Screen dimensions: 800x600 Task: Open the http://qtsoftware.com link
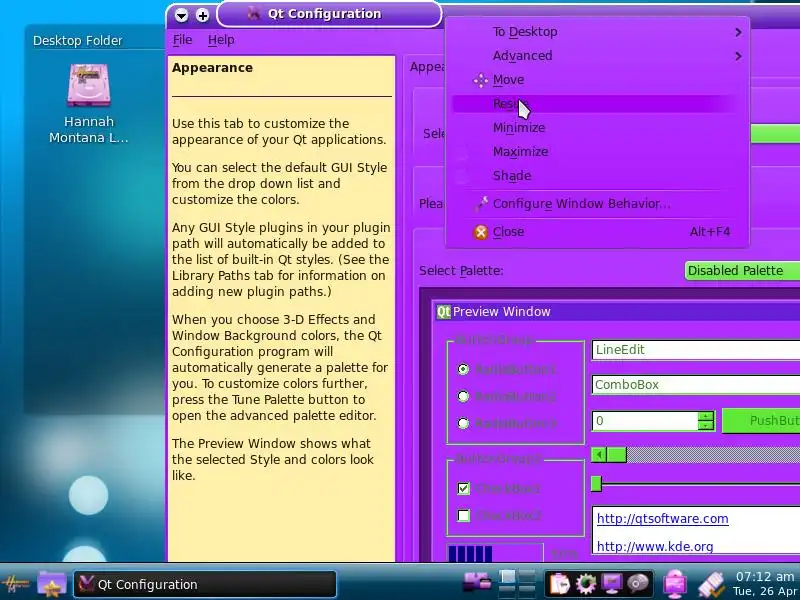click(662, 519)
